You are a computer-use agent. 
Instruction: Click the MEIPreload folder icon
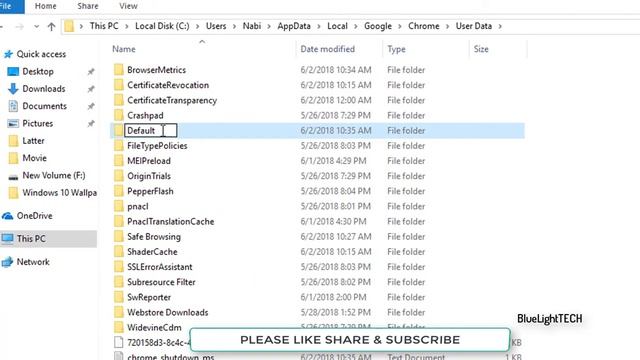point(118,161)
